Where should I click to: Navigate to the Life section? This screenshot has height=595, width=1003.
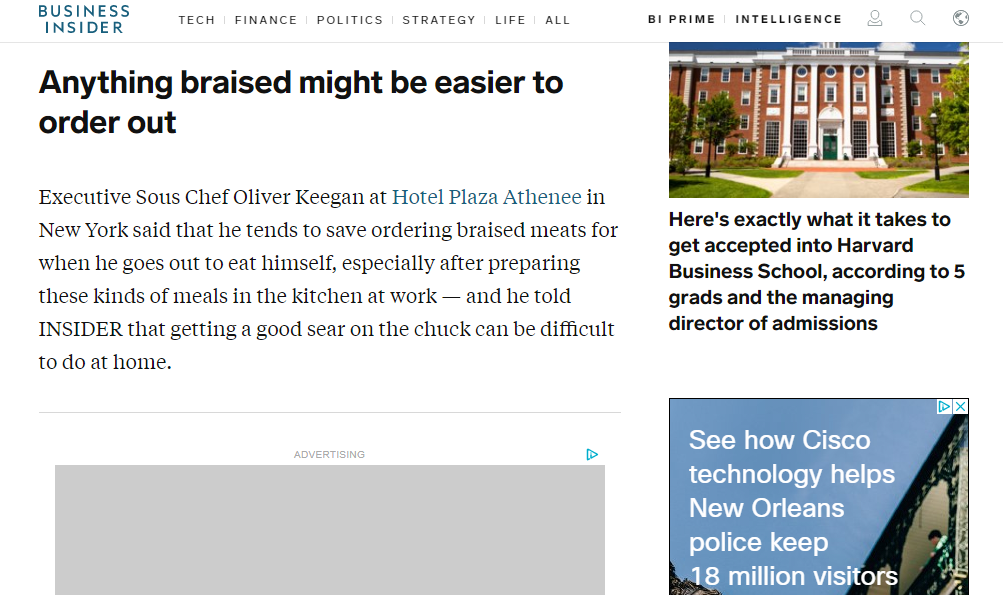(510, 20)
